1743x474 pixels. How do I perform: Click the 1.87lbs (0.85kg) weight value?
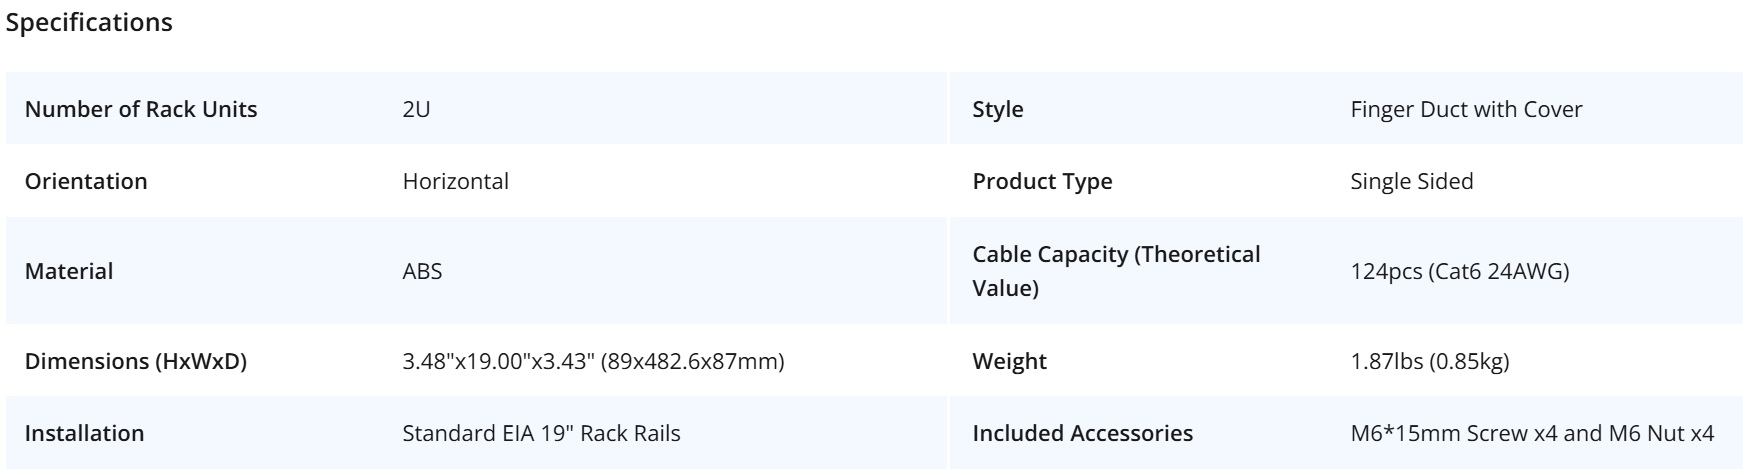pos(1430,361)
